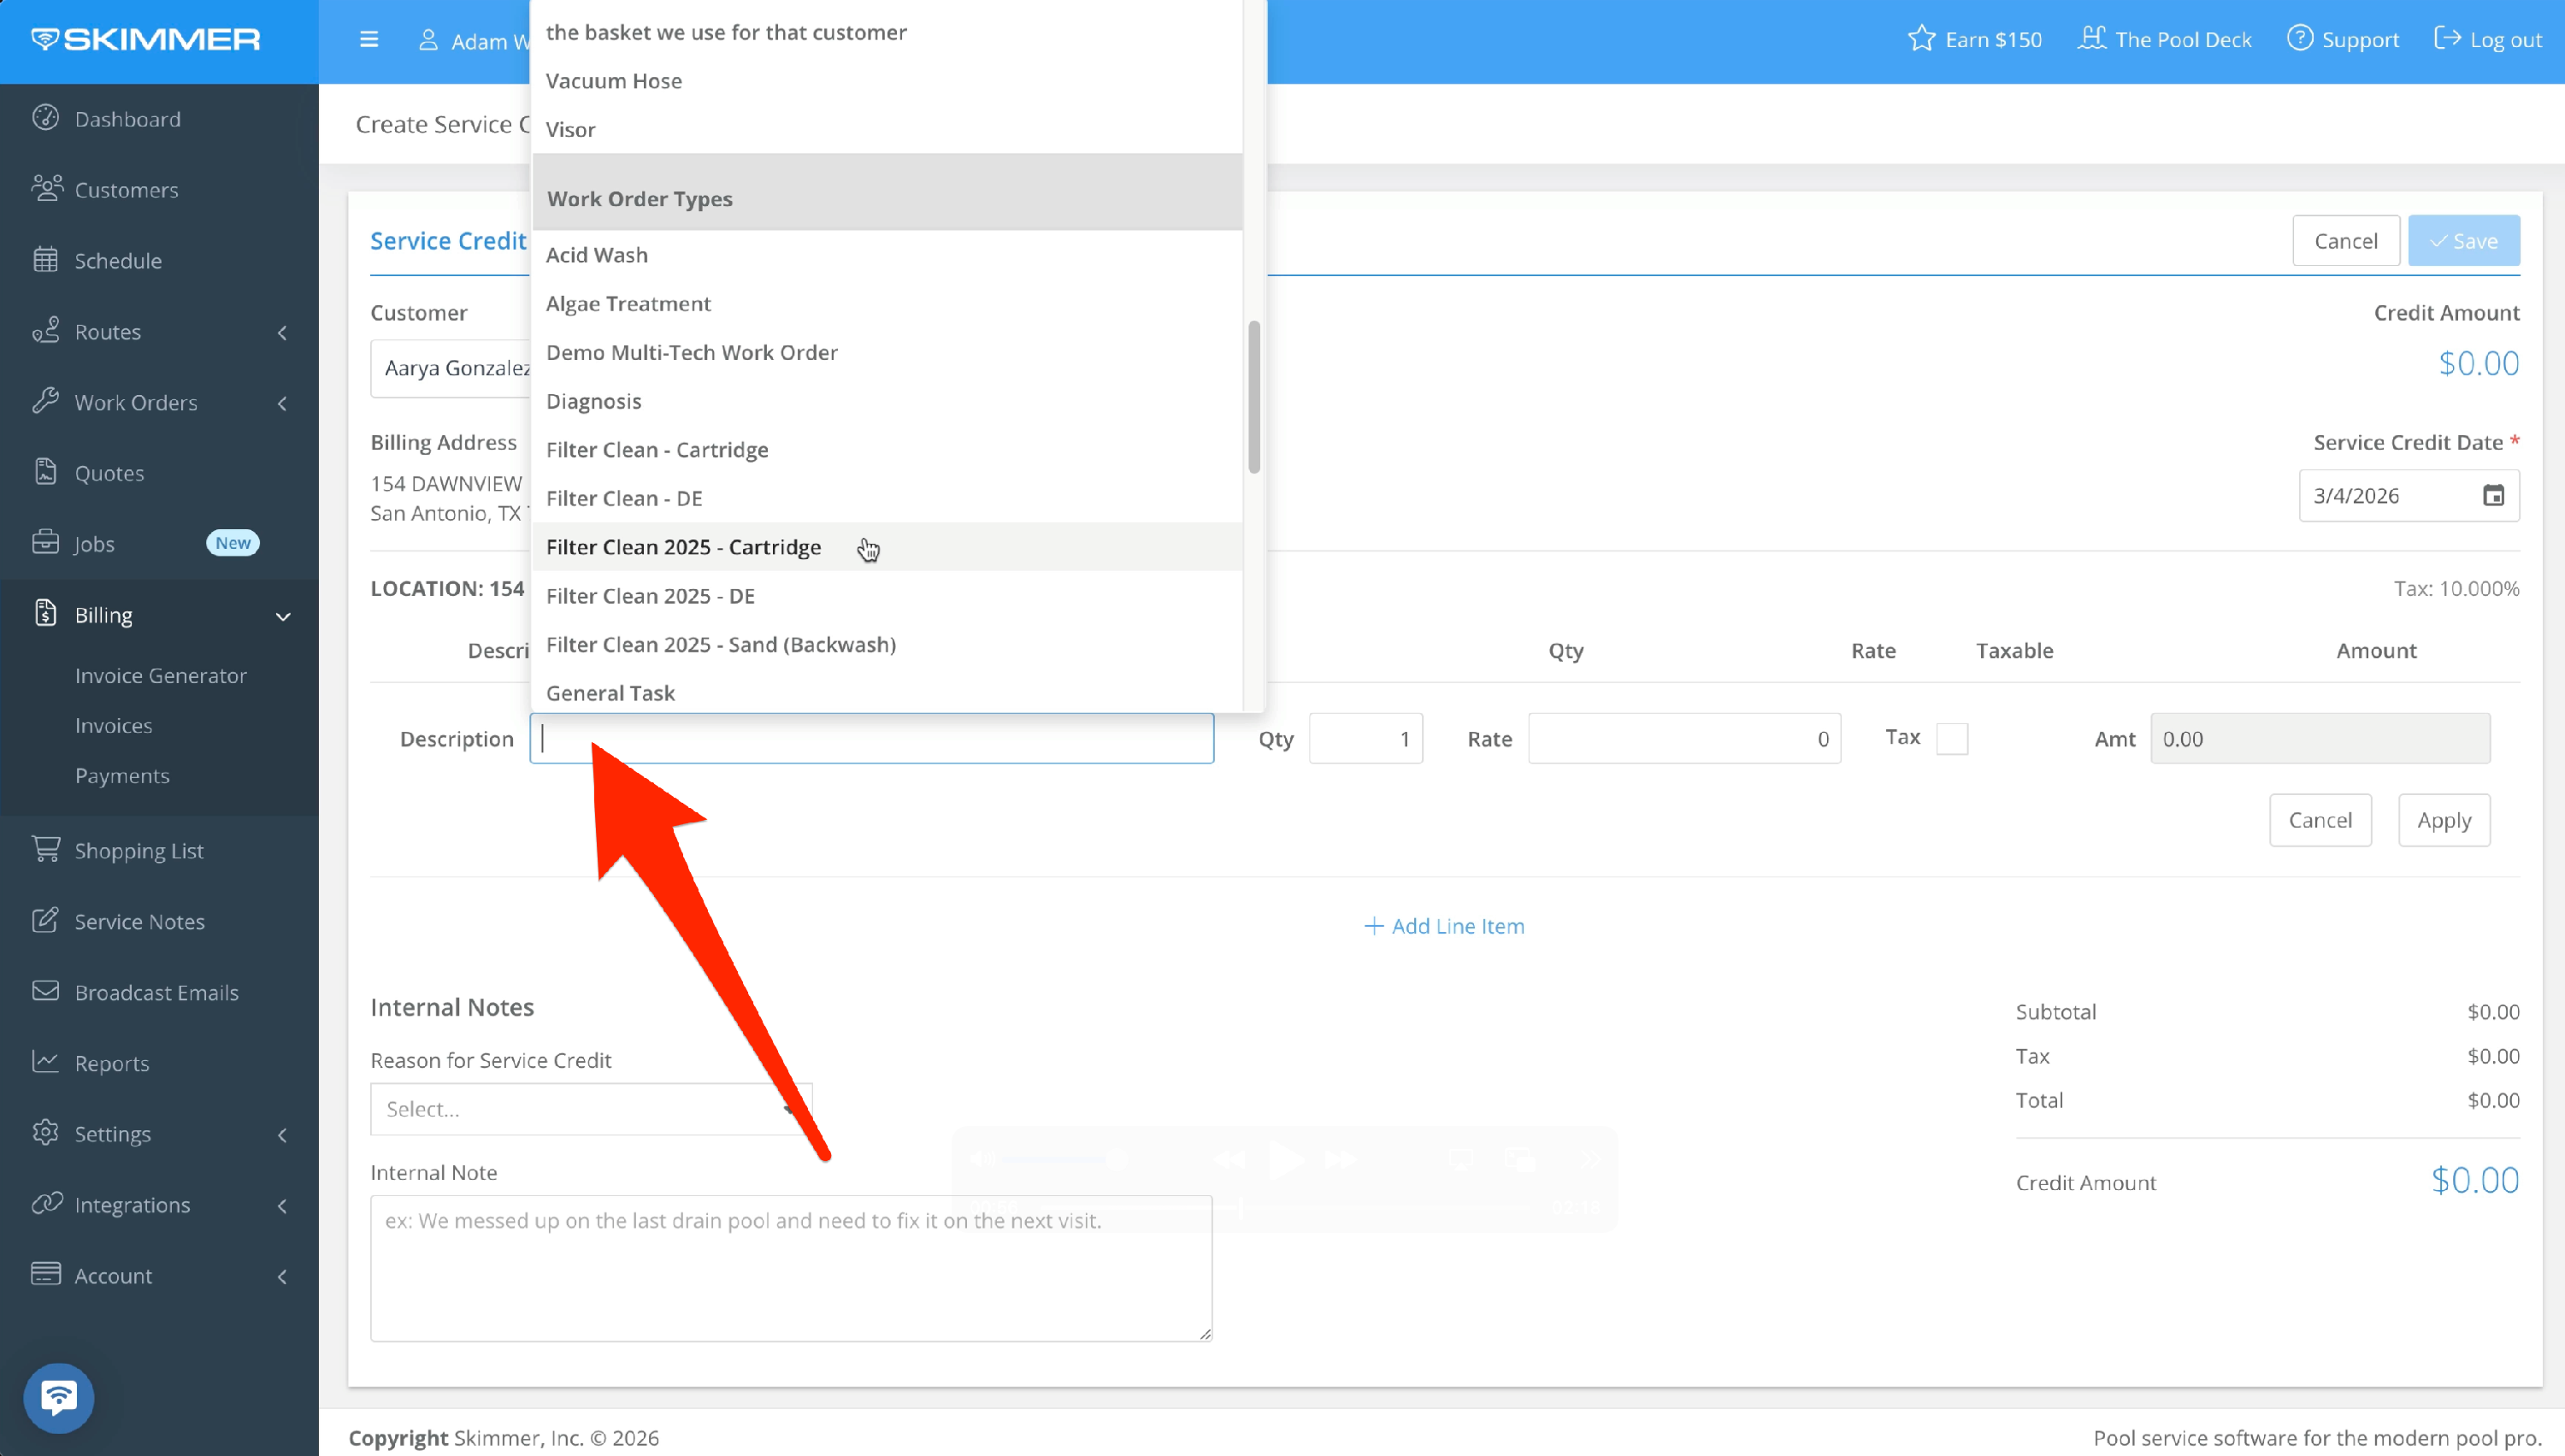This screenshot has height=1456, width=2565.
Task: Open Invoice Generator in Billing submenu
Action: pos(160,676)
